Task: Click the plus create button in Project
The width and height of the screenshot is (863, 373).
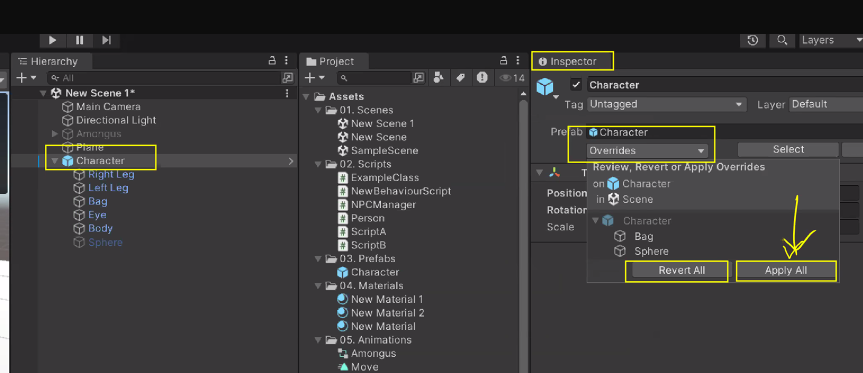Action: [315, 78]
